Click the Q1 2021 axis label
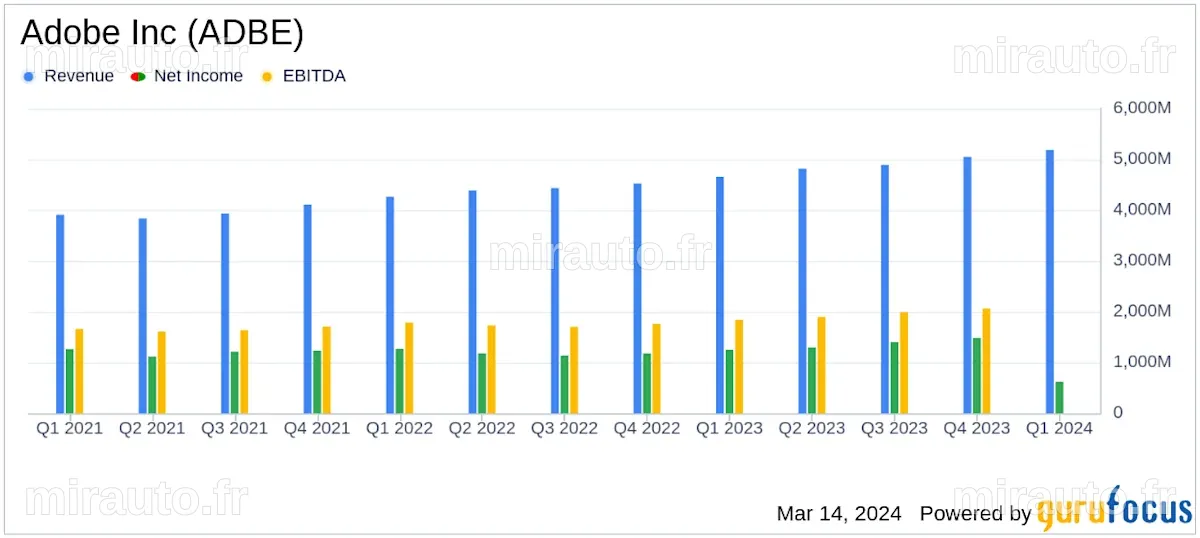The height and width of the screenshot is (538, 1200). (x=69, y=428)
